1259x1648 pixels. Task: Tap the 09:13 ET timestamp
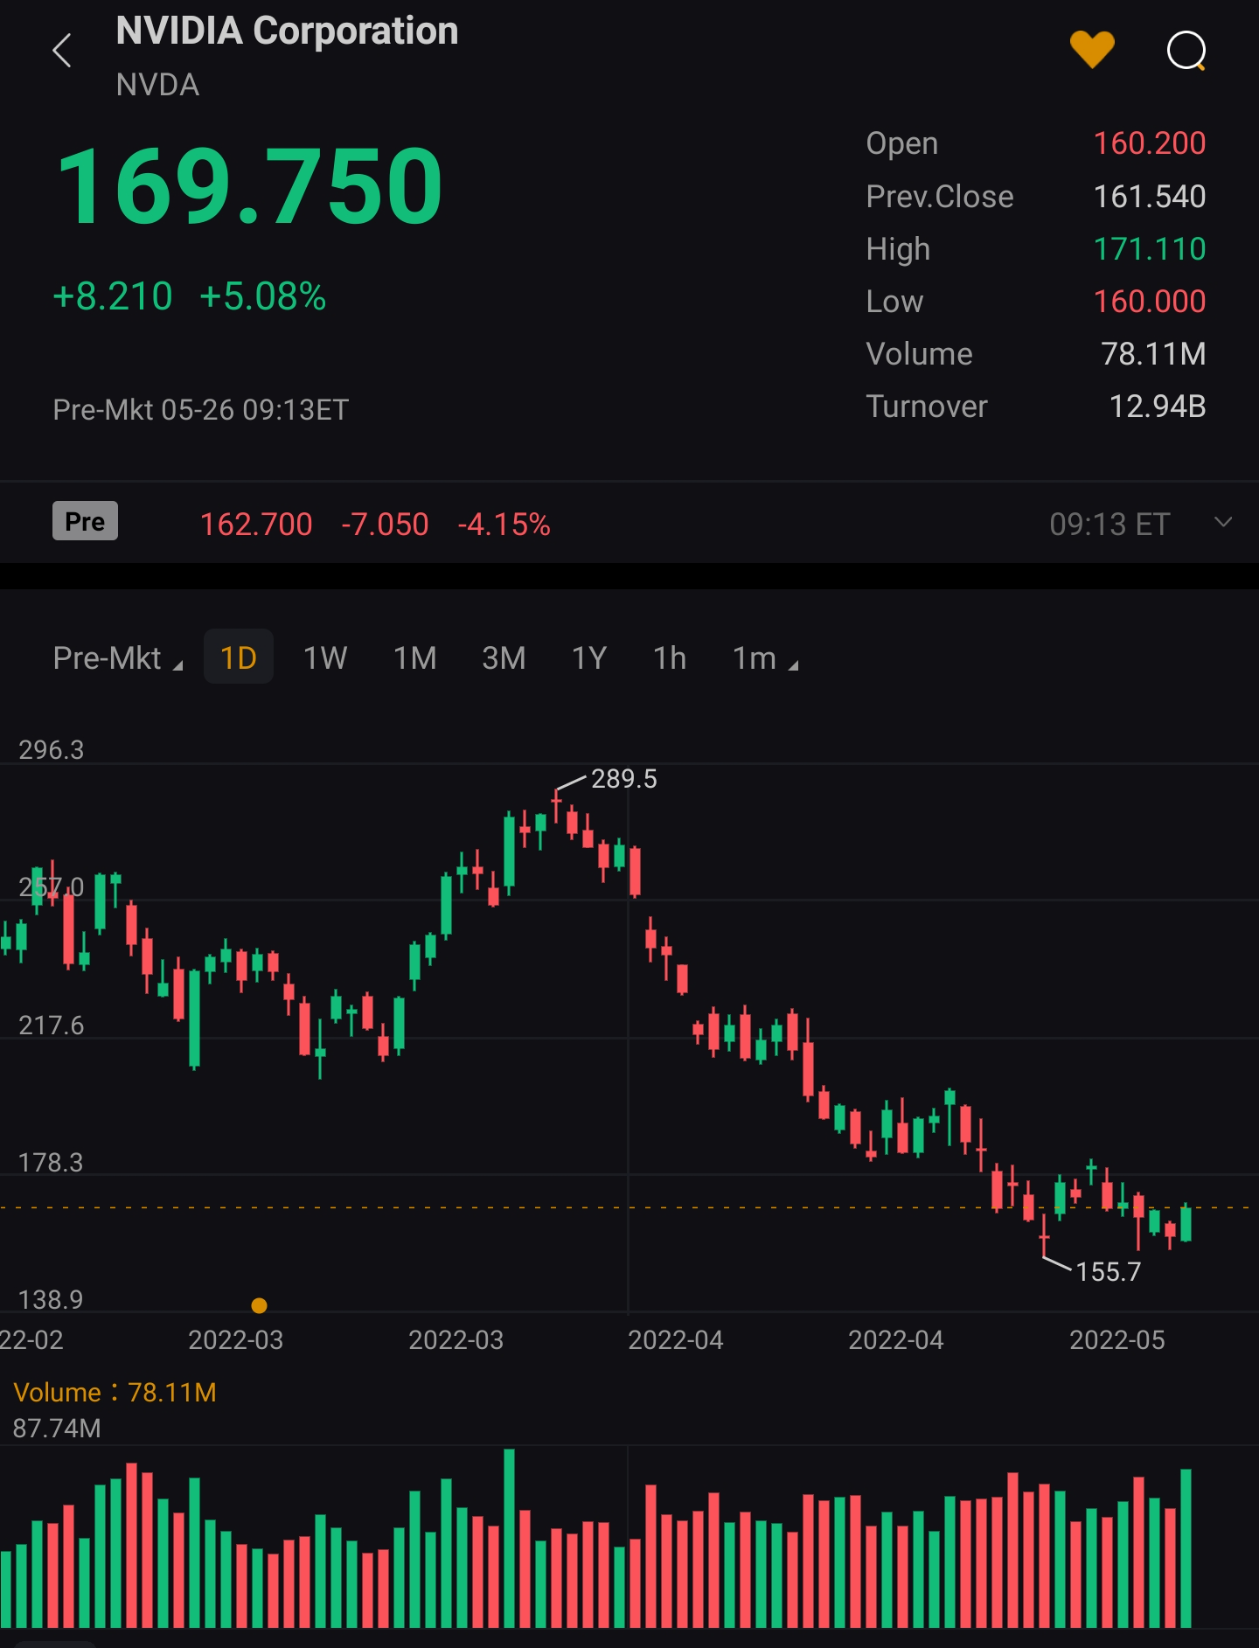[1110, 524]
